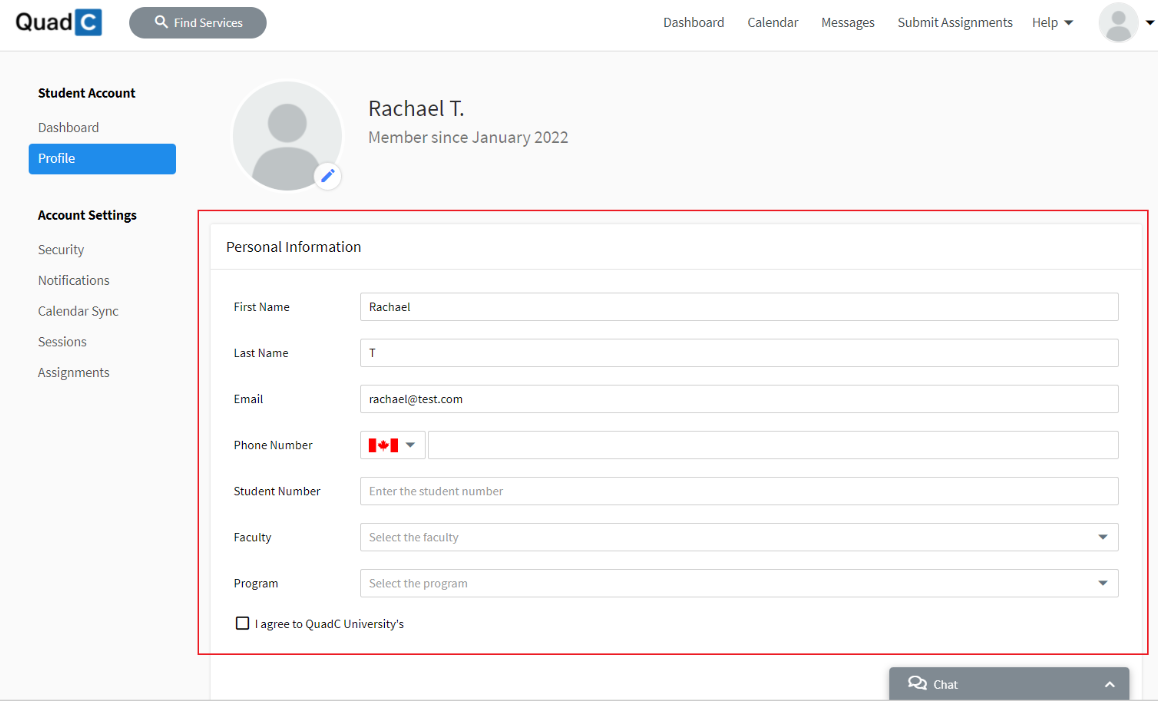Click the Student Number field

(739, 492)
